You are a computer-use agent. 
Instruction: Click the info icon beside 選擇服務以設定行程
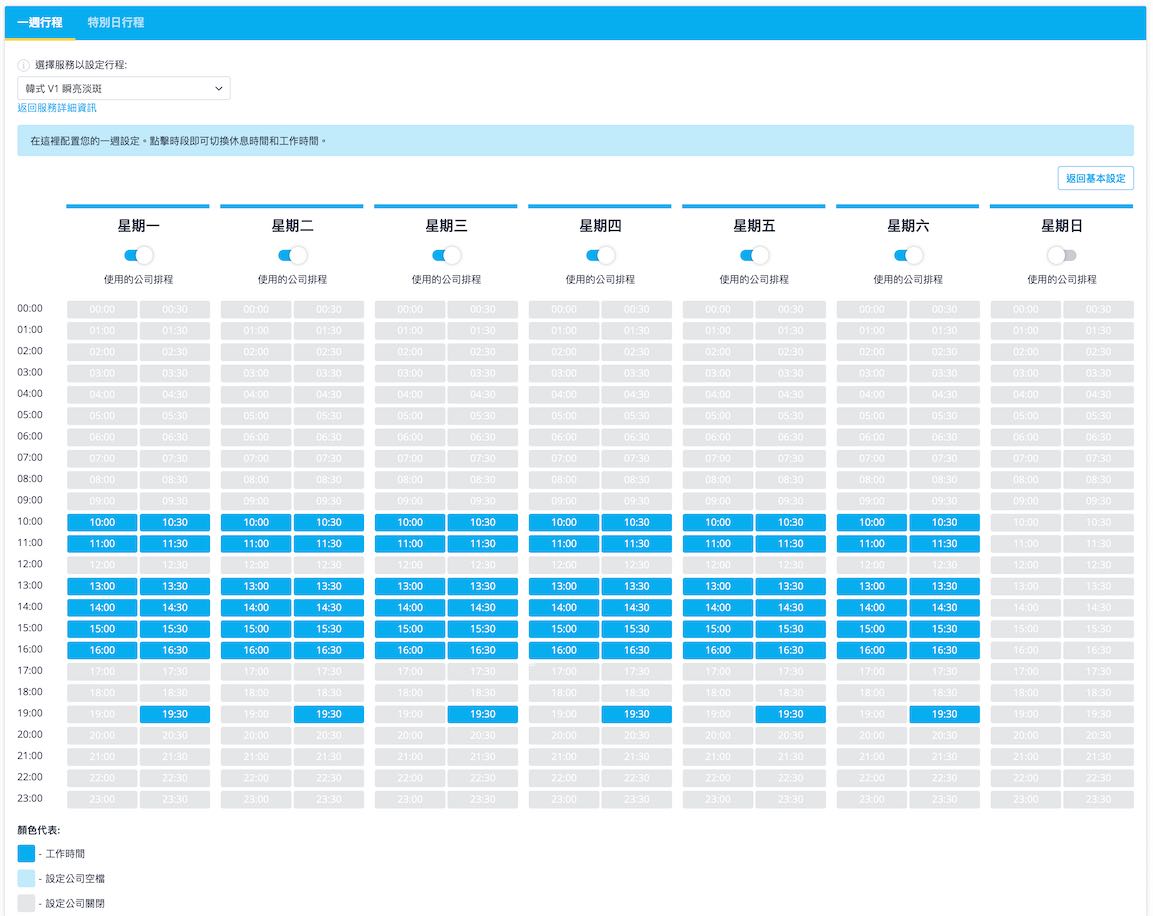(24, 65)
